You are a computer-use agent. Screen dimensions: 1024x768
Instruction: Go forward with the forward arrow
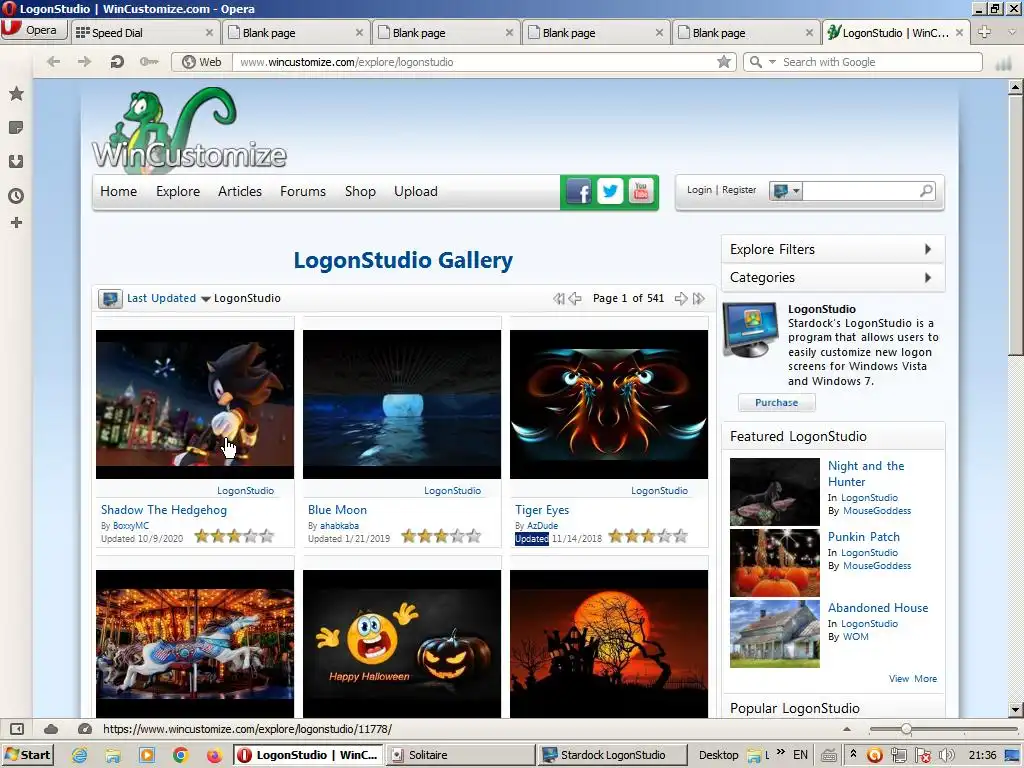(x=85, y=62)
